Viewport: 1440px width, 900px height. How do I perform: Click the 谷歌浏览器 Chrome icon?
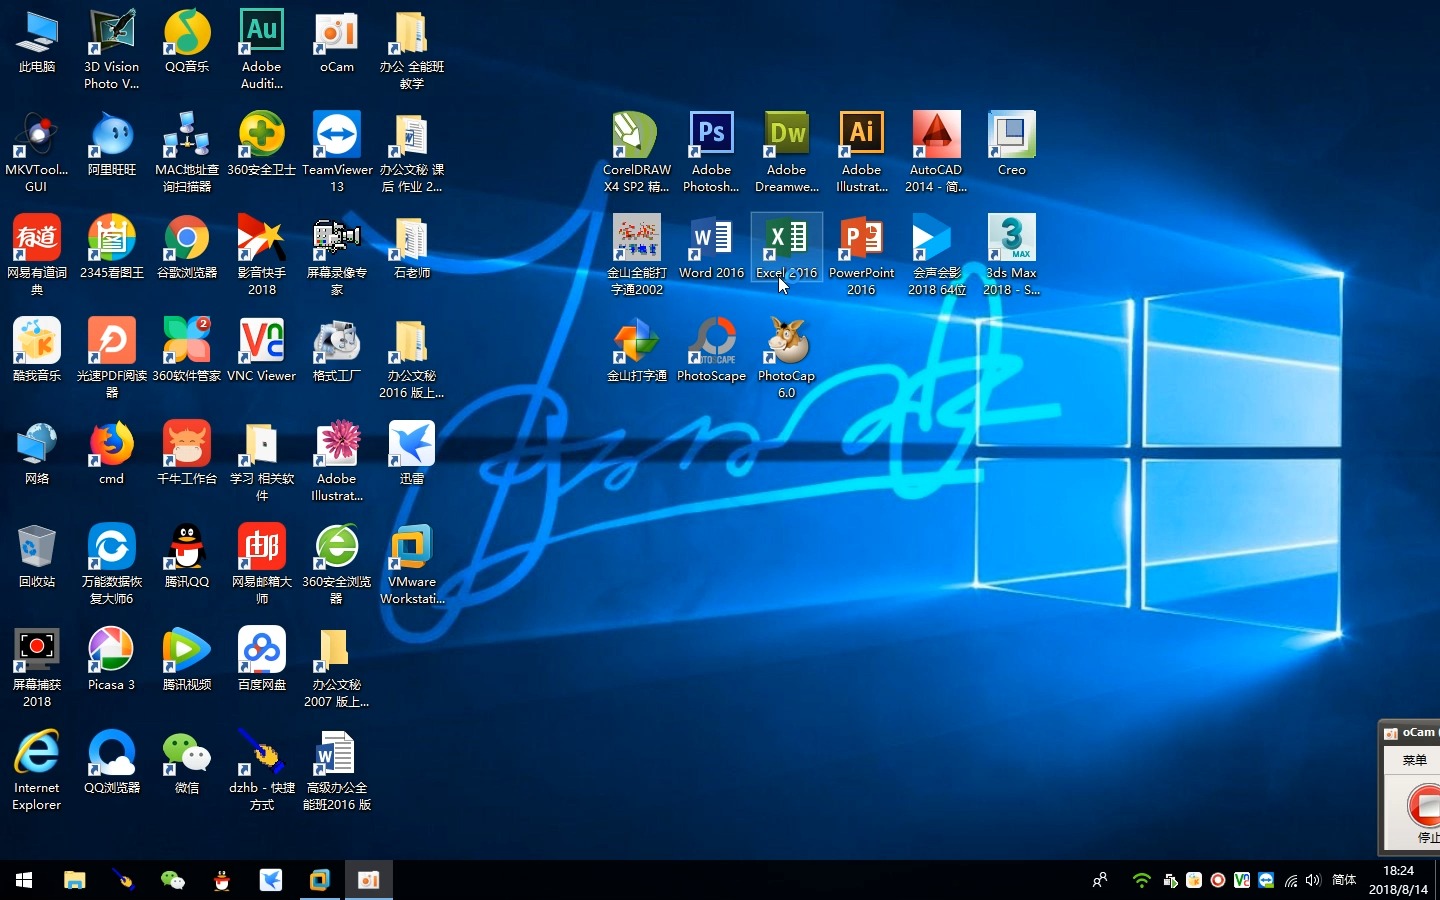[x=187, y=248]
